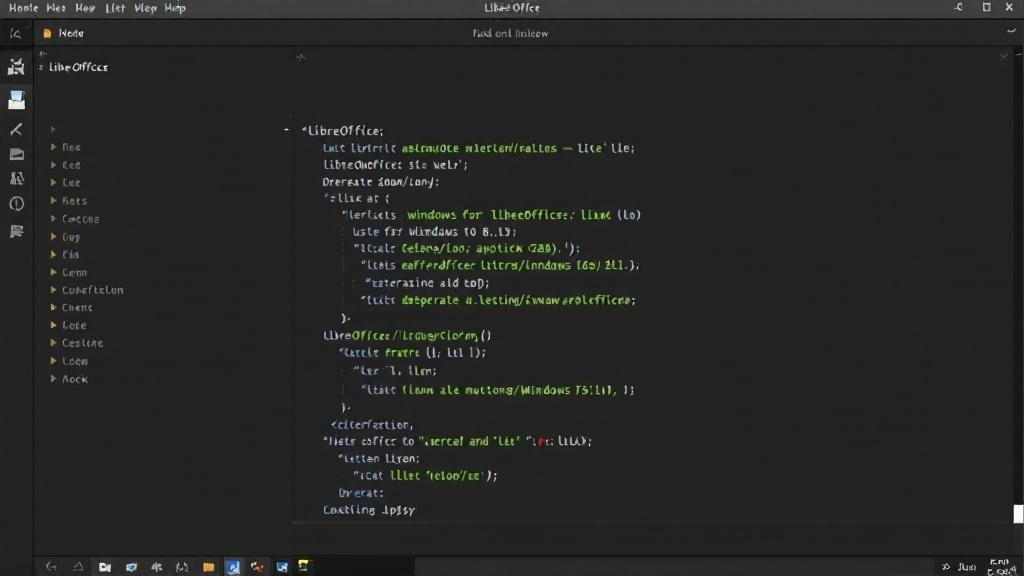Click the code line containing 'windows for'
This screenshot has height=576, width=1024.
pyautogui.click(x=490, y=215)
